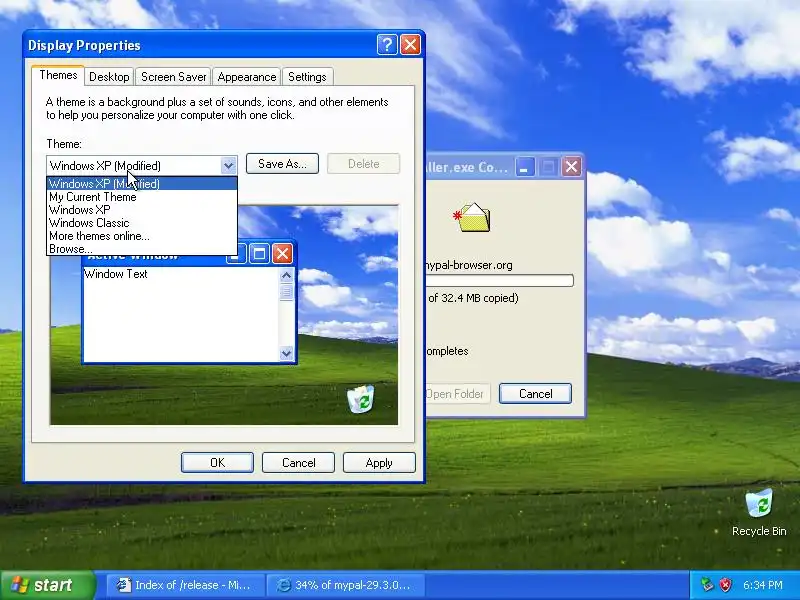Minimize the file download copy dialog

[524, 167]
